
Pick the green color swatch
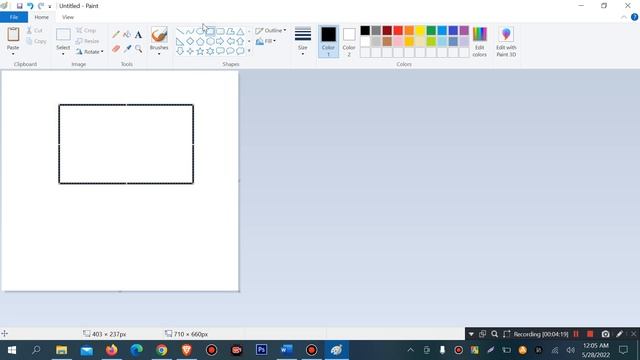click(431, 31)
